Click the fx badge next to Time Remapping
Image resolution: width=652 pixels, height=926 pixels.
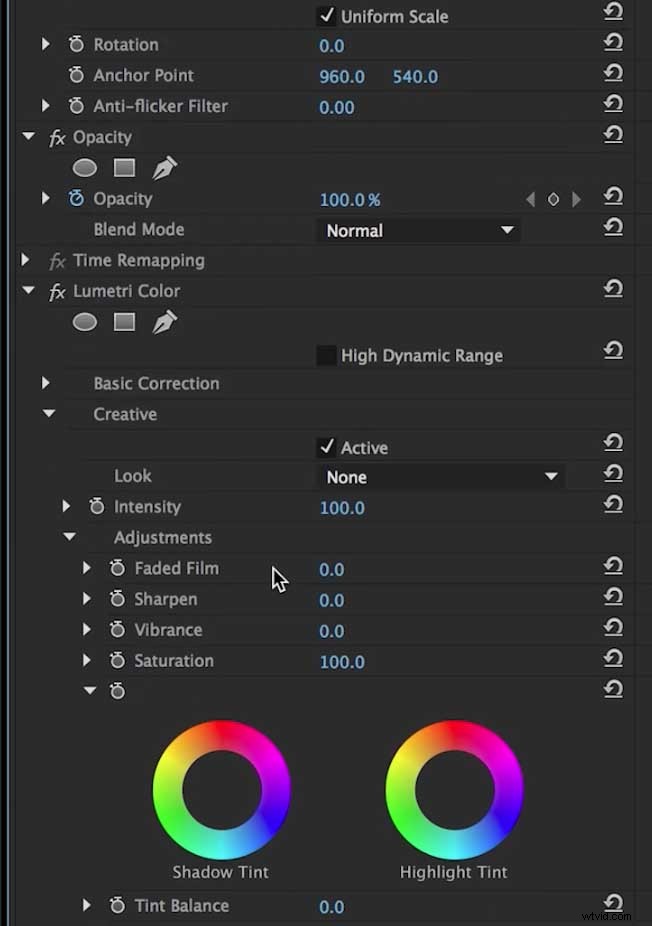pos(57,259)
